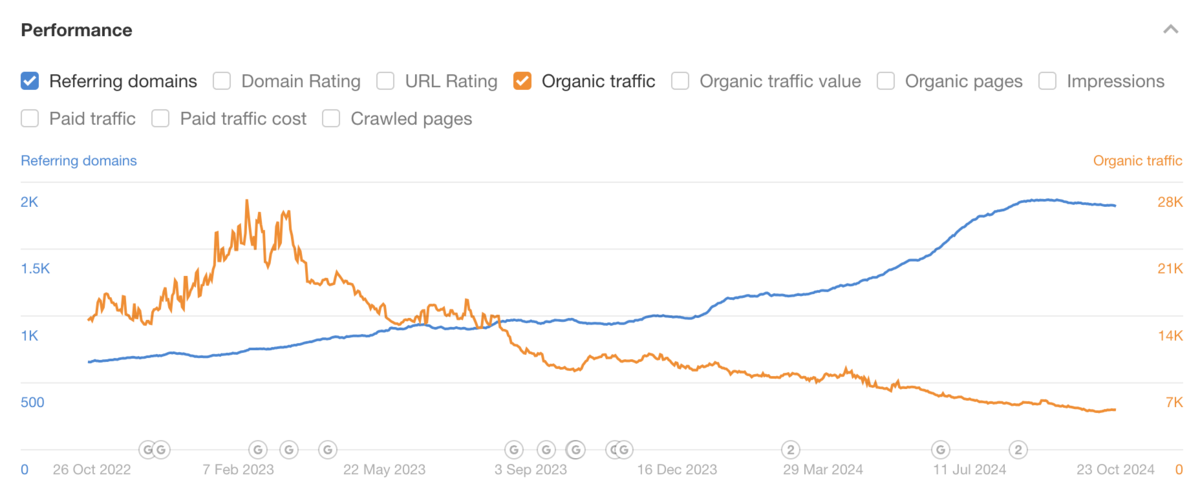Screen dimensions: 1200x495
Task: Click the orange Organic traffic axis label
Action: pyautogui.click(x=1137, y=160)
